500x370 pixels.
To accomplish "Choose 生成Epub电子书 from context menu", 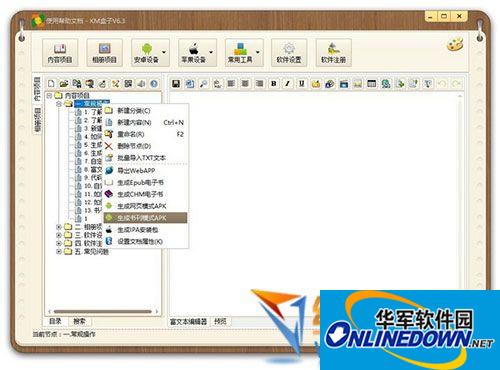I will (146, 182).
